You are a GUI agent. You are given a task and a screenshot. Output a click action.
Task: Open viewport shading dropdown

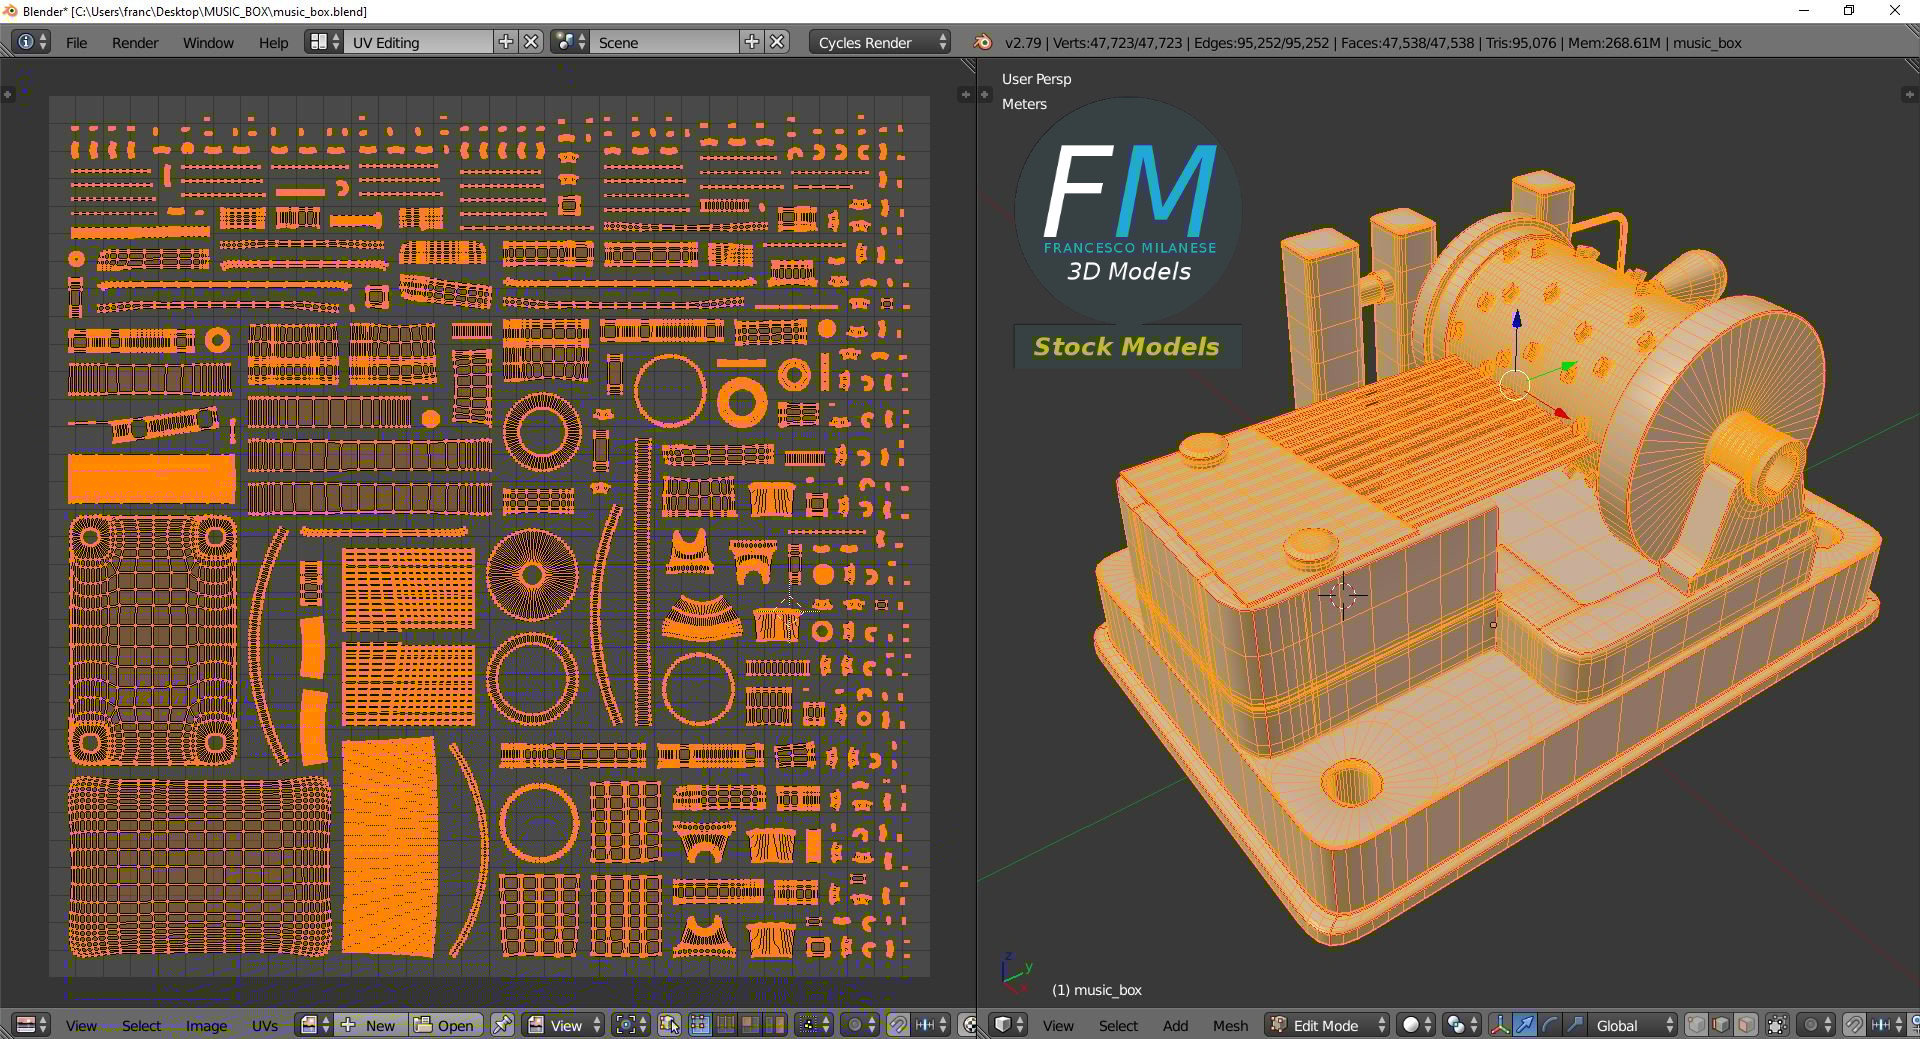point(1417,1025)
